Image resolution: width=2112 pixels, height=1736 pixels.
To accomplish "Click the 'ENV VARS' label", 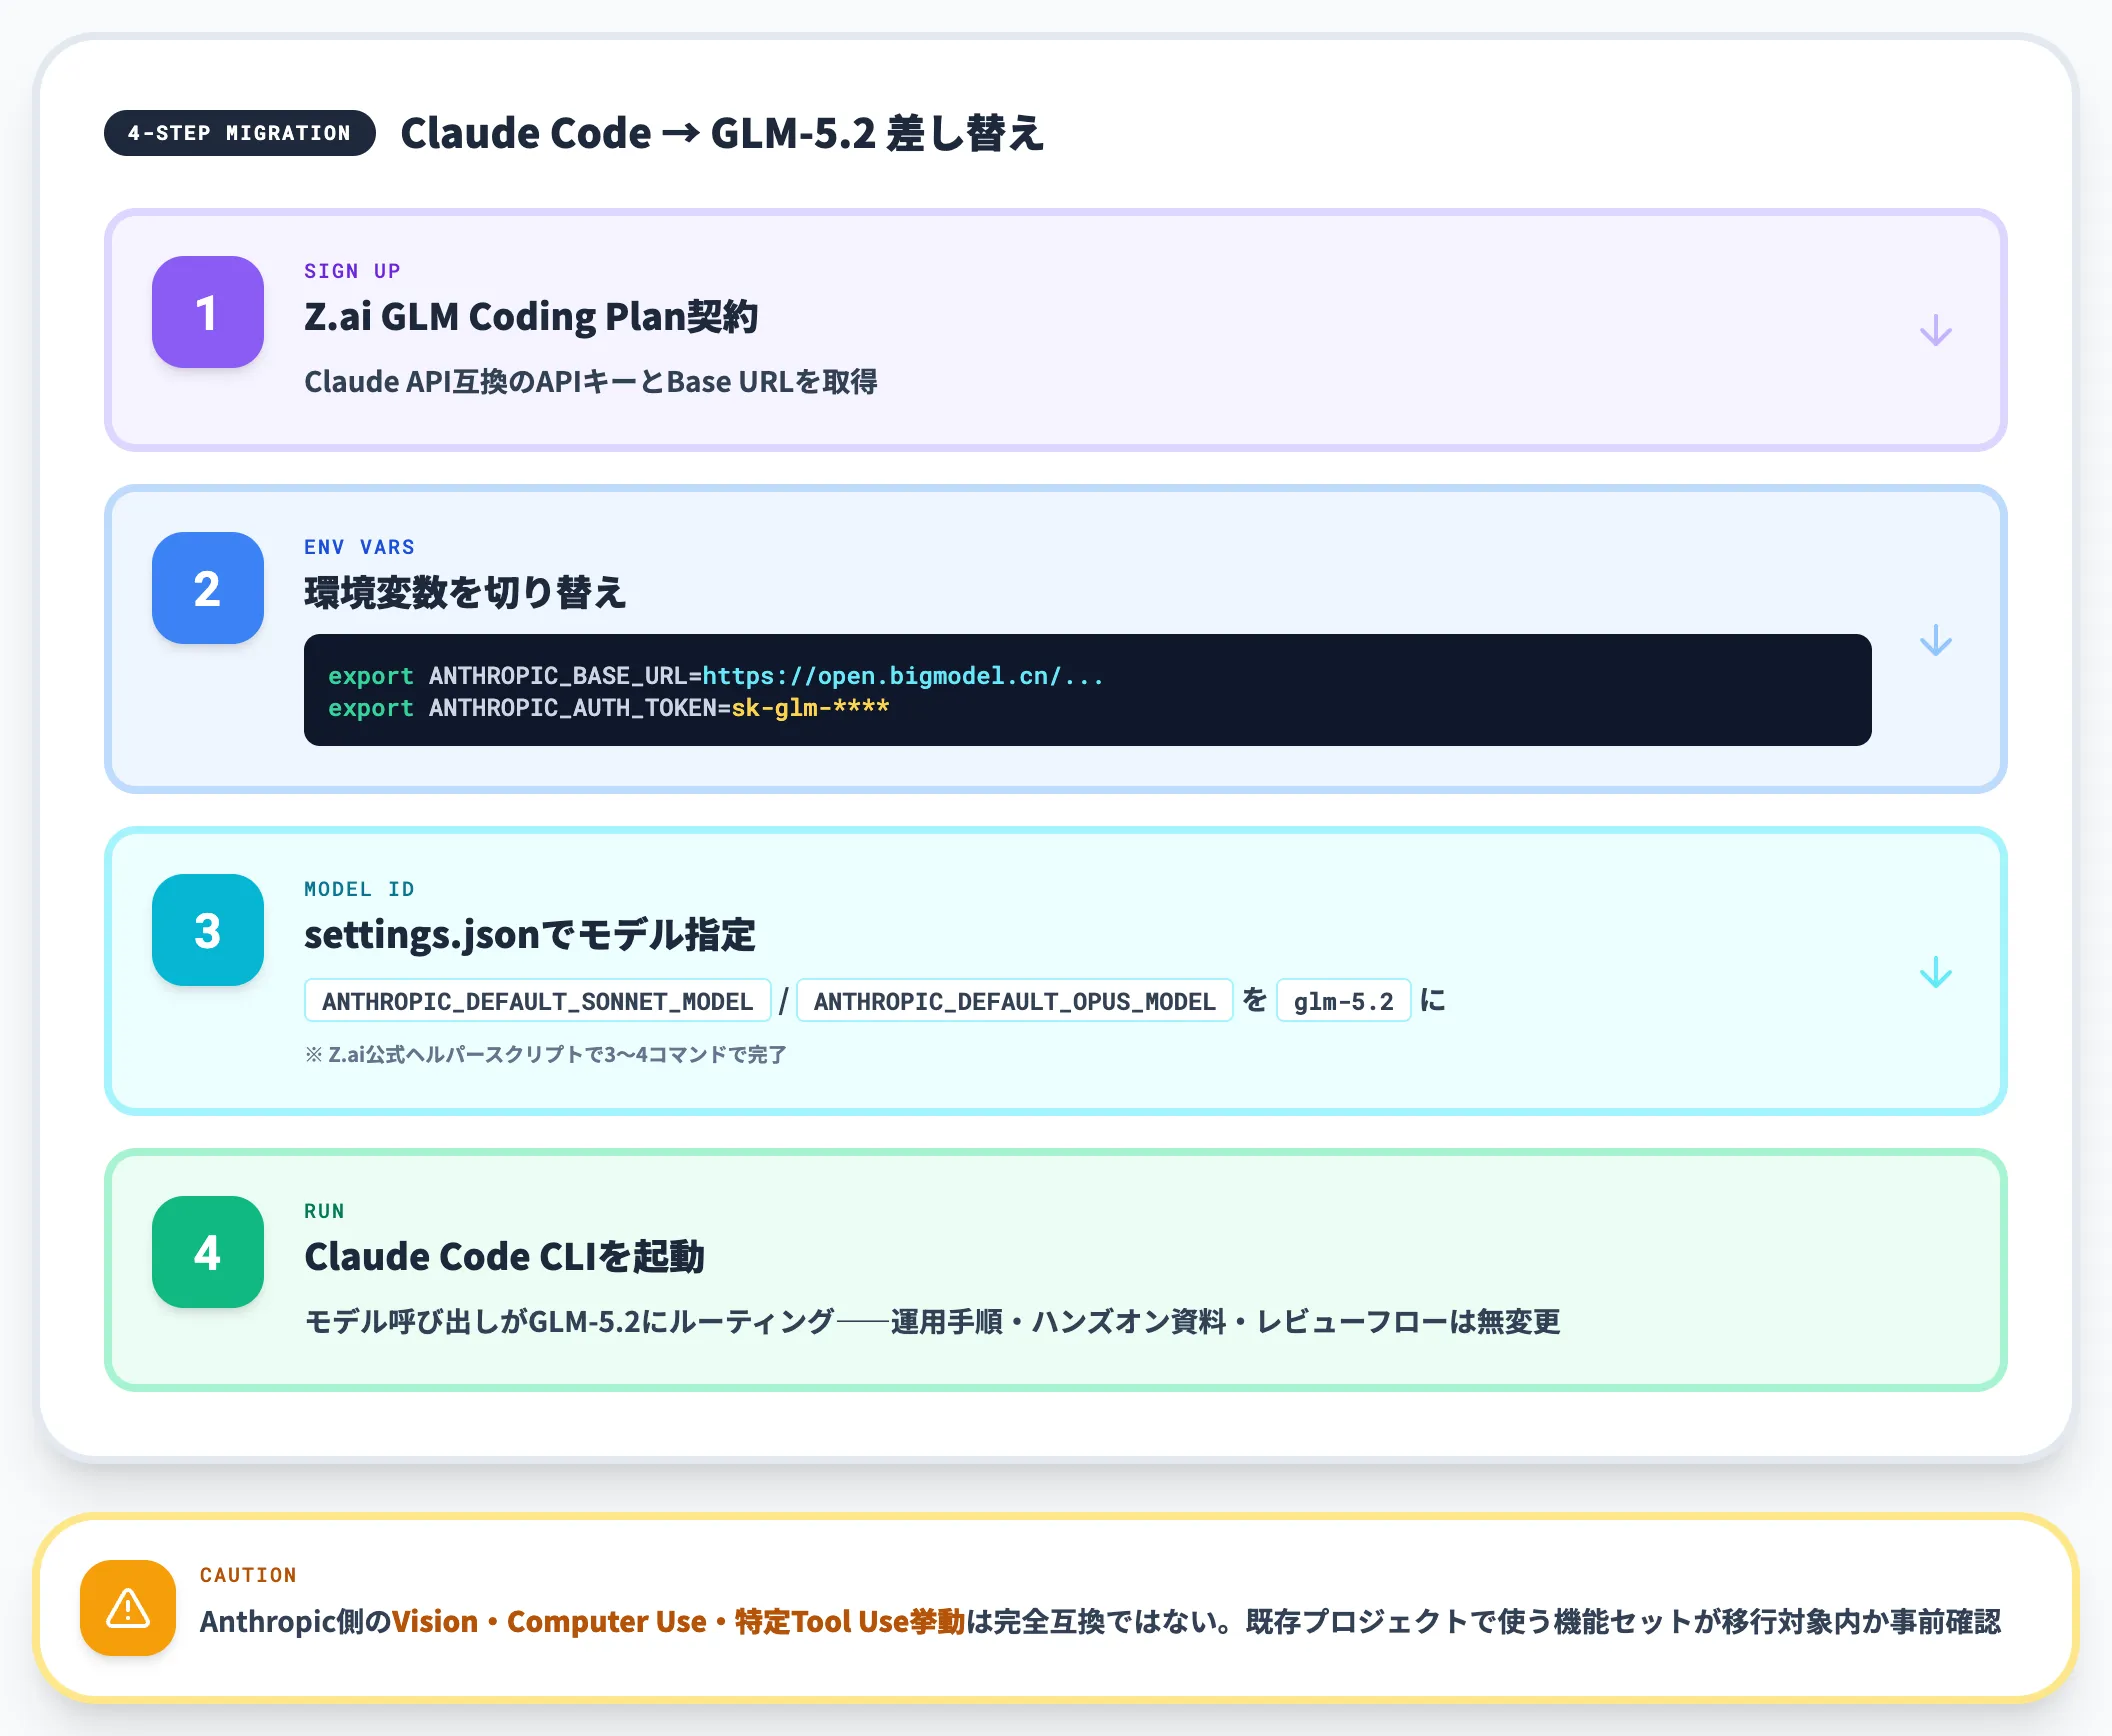I will pos(359,547).
